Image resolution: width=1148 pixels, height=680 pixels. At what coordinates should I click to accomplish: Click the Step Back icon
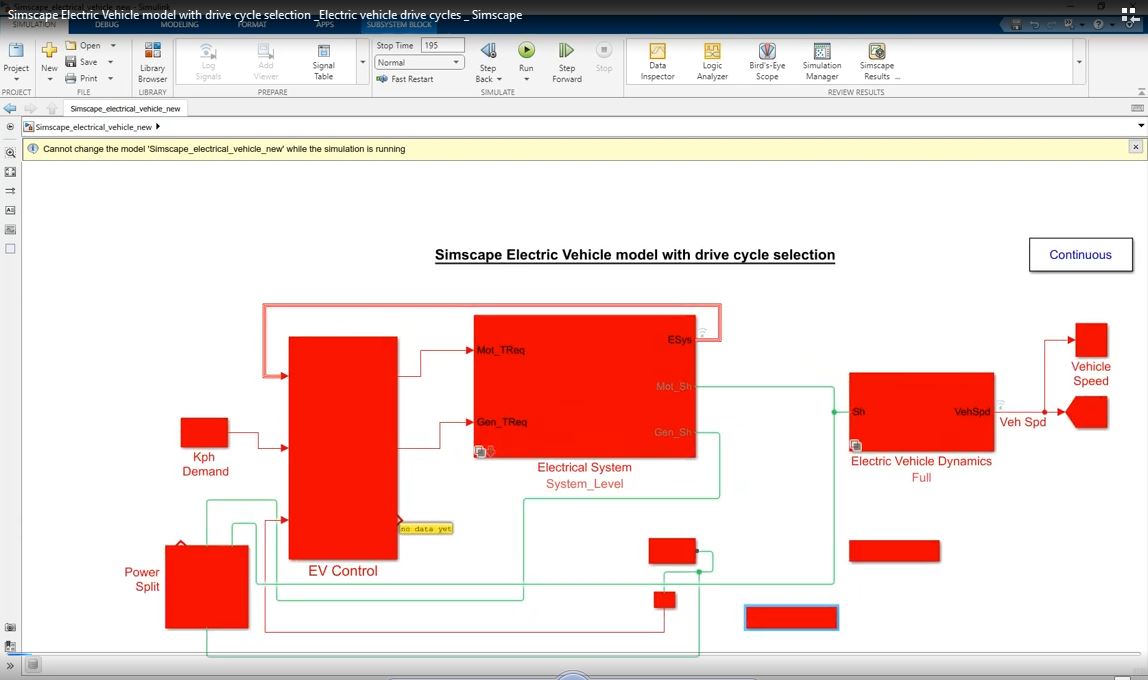coord(488,51)
